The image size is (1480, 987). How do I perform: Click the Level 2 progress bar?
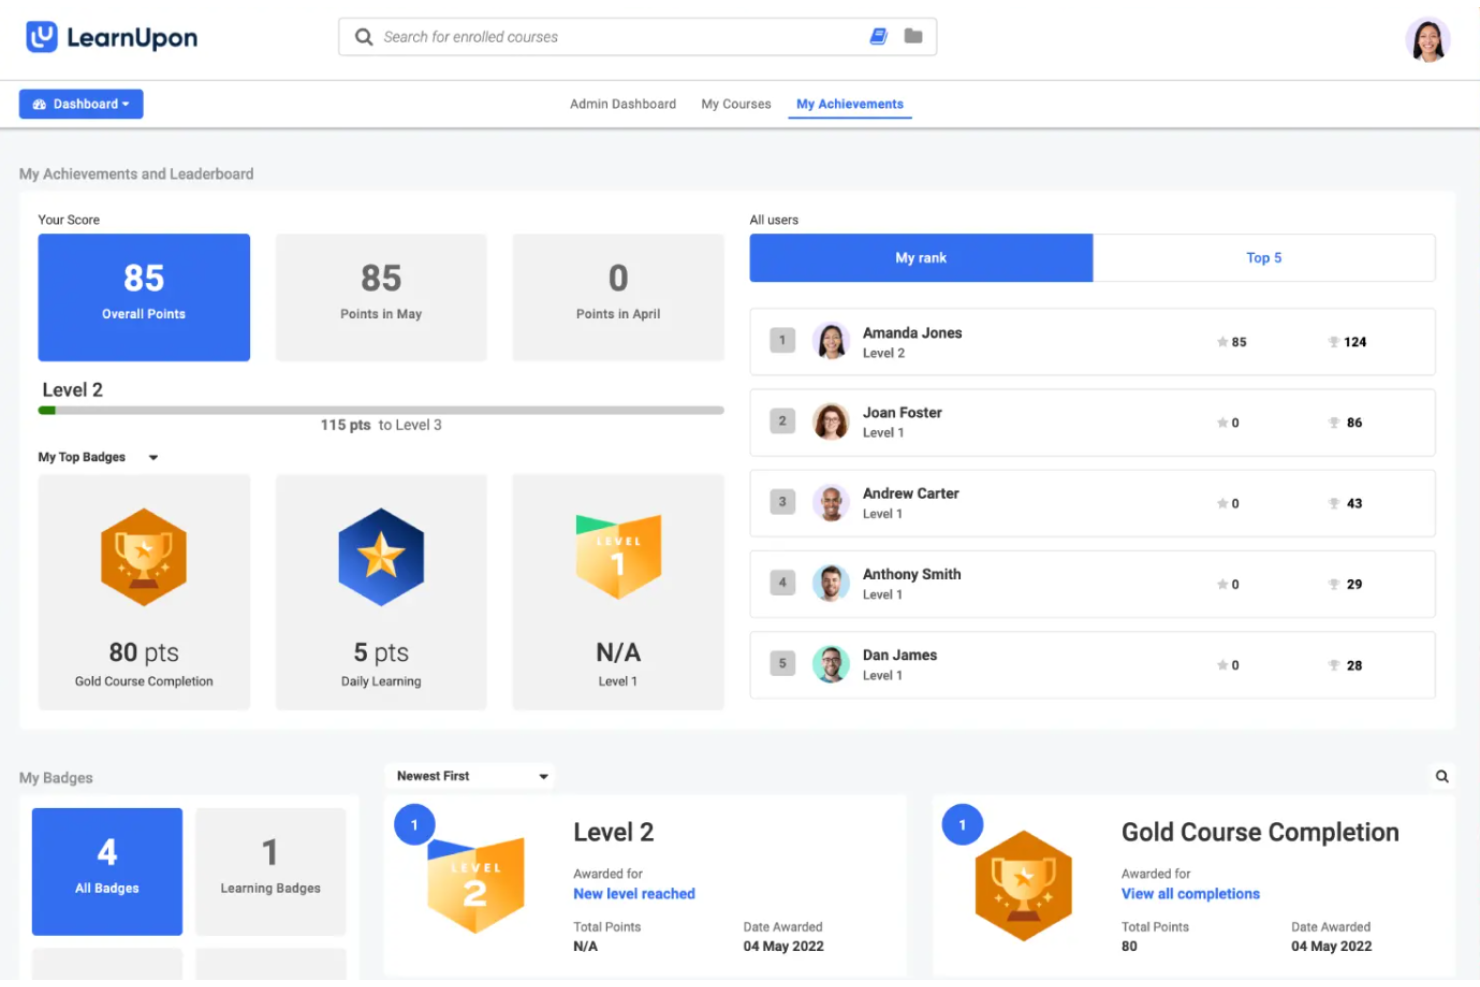pyautogui.click(x=380, y=409)
